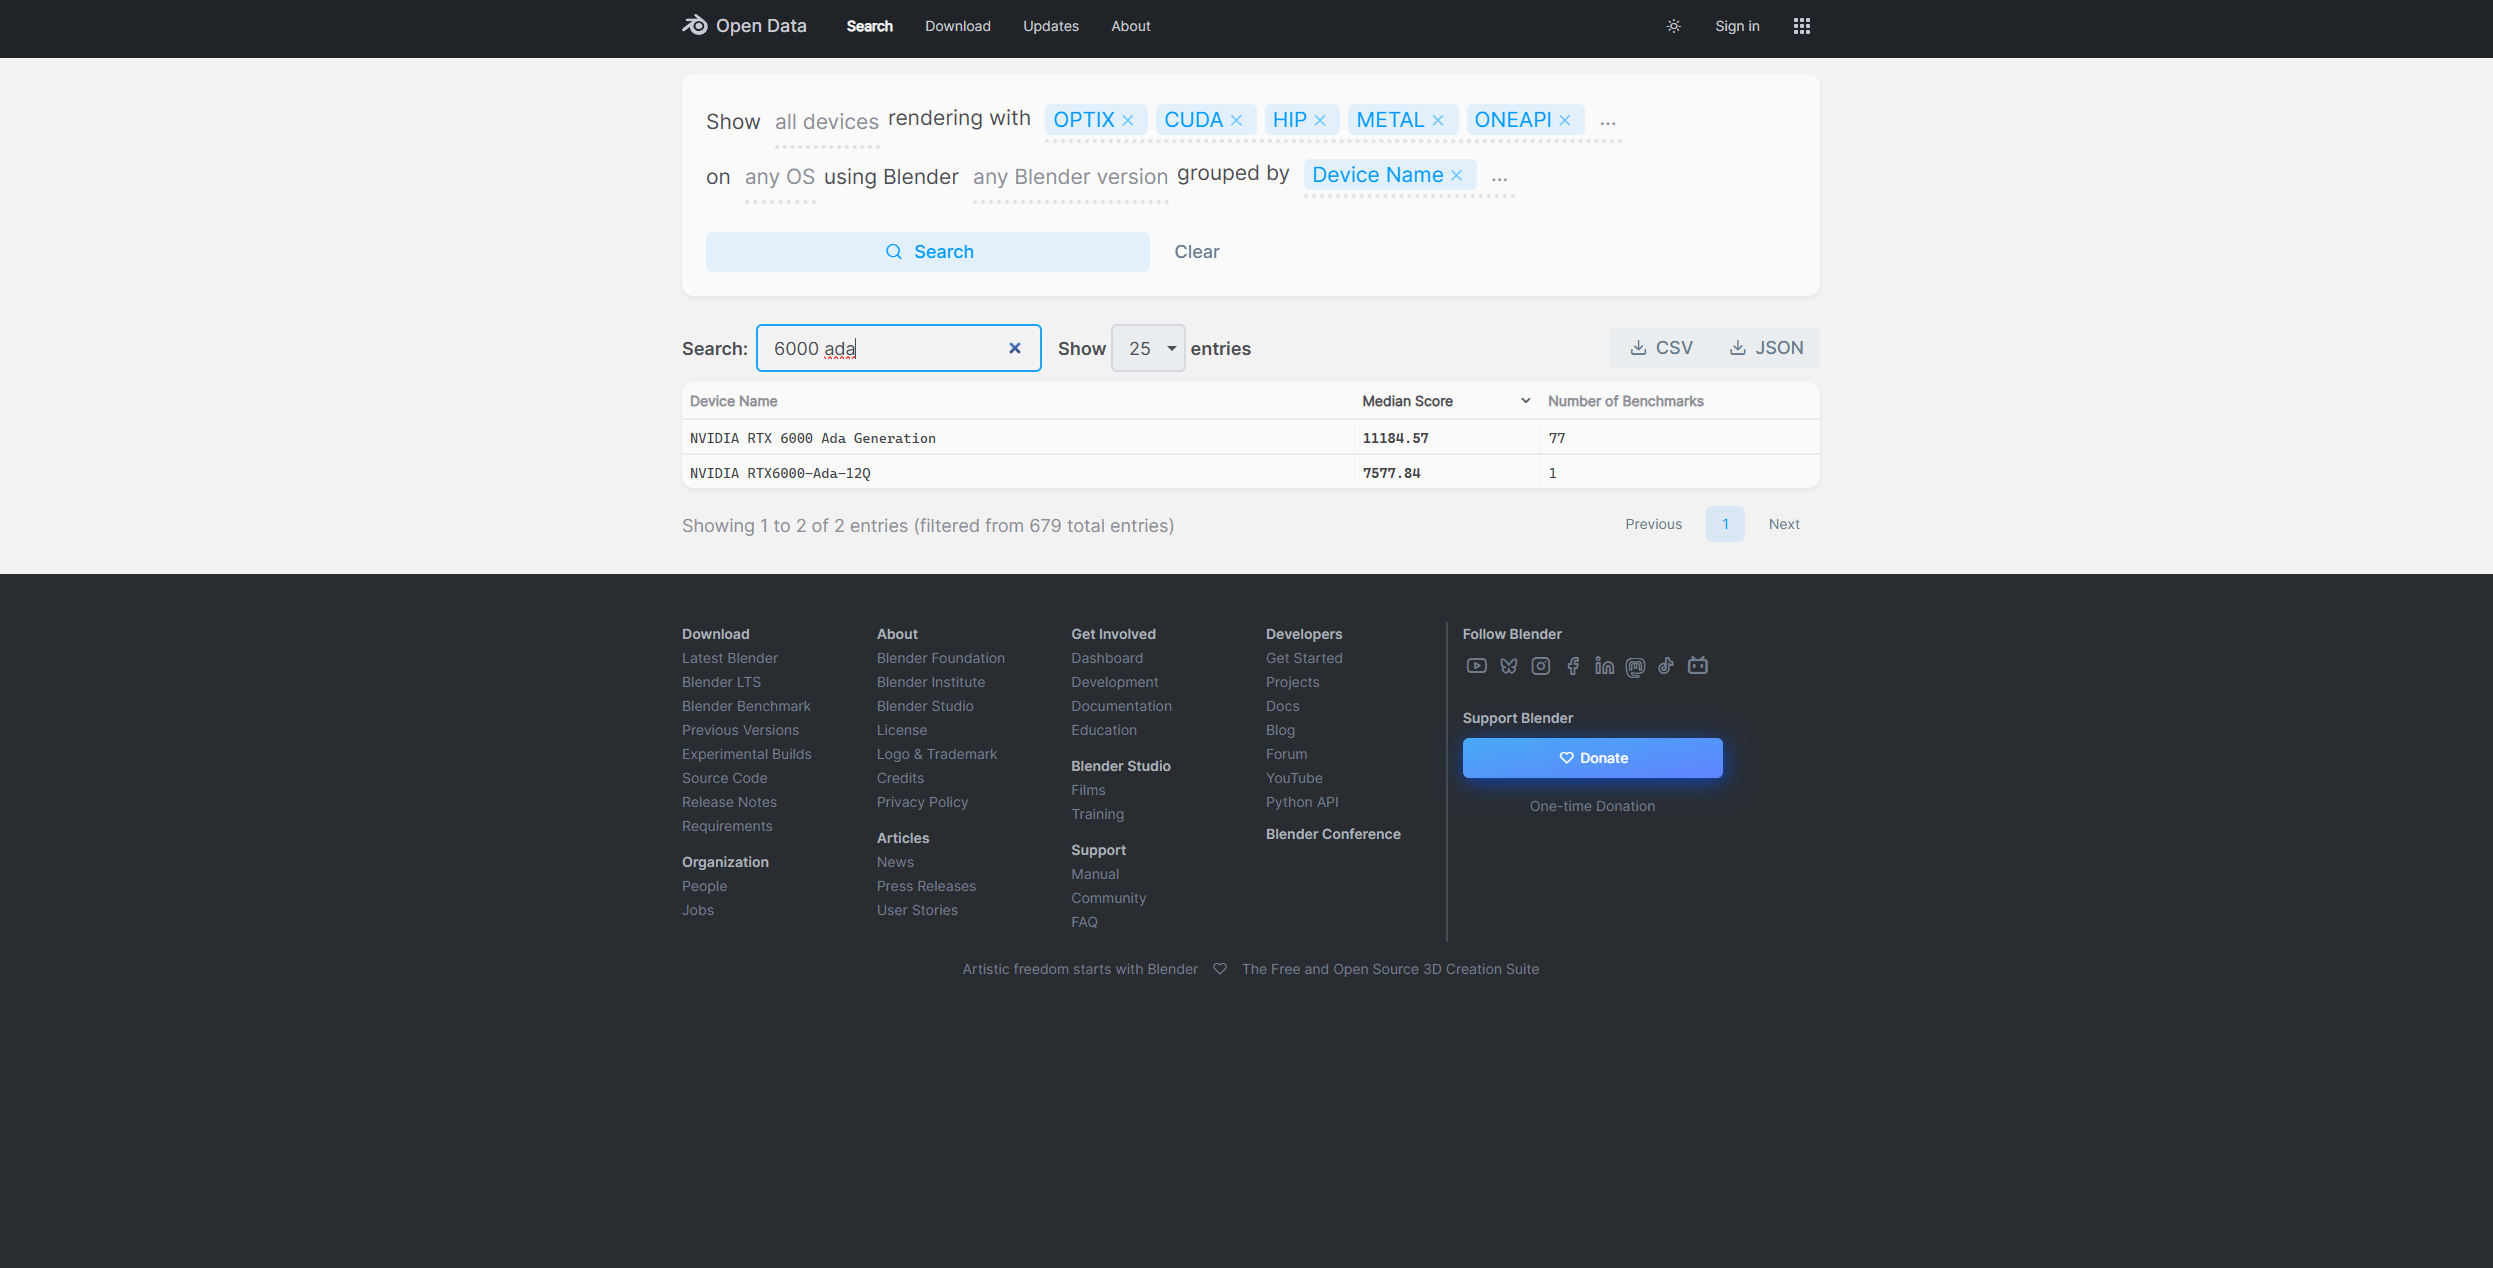
Task: Open Latest Blender footer link
Action: tap(730, 658)
